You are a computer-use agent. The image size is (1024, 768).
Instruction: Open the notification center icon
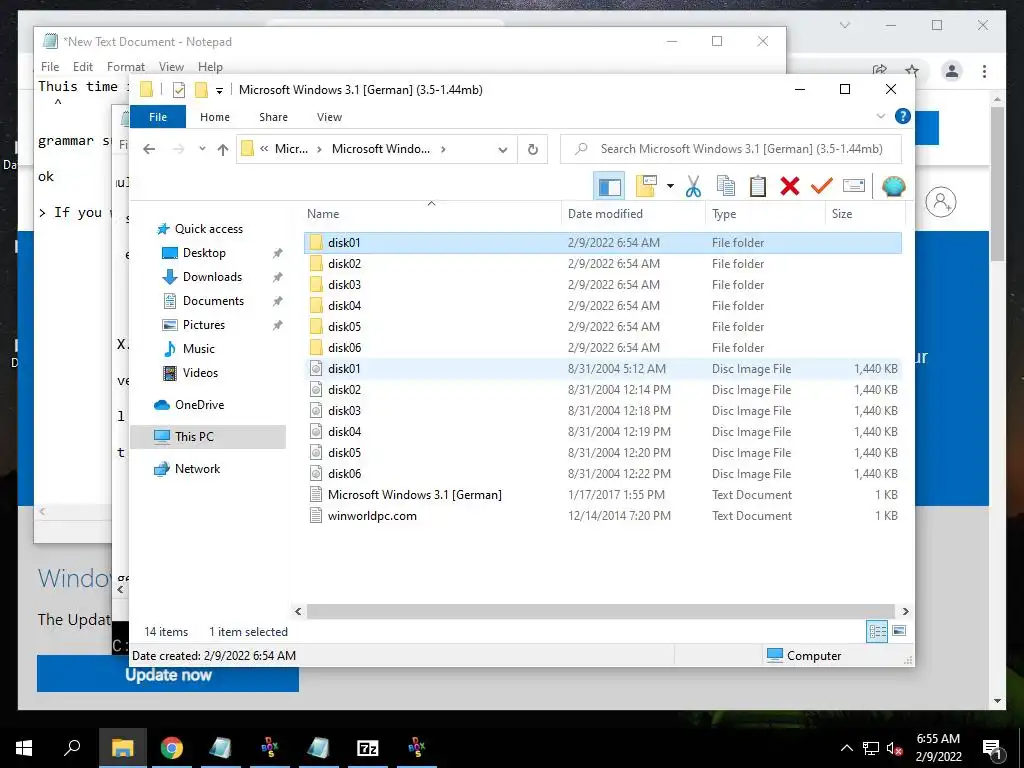point(992,749)
